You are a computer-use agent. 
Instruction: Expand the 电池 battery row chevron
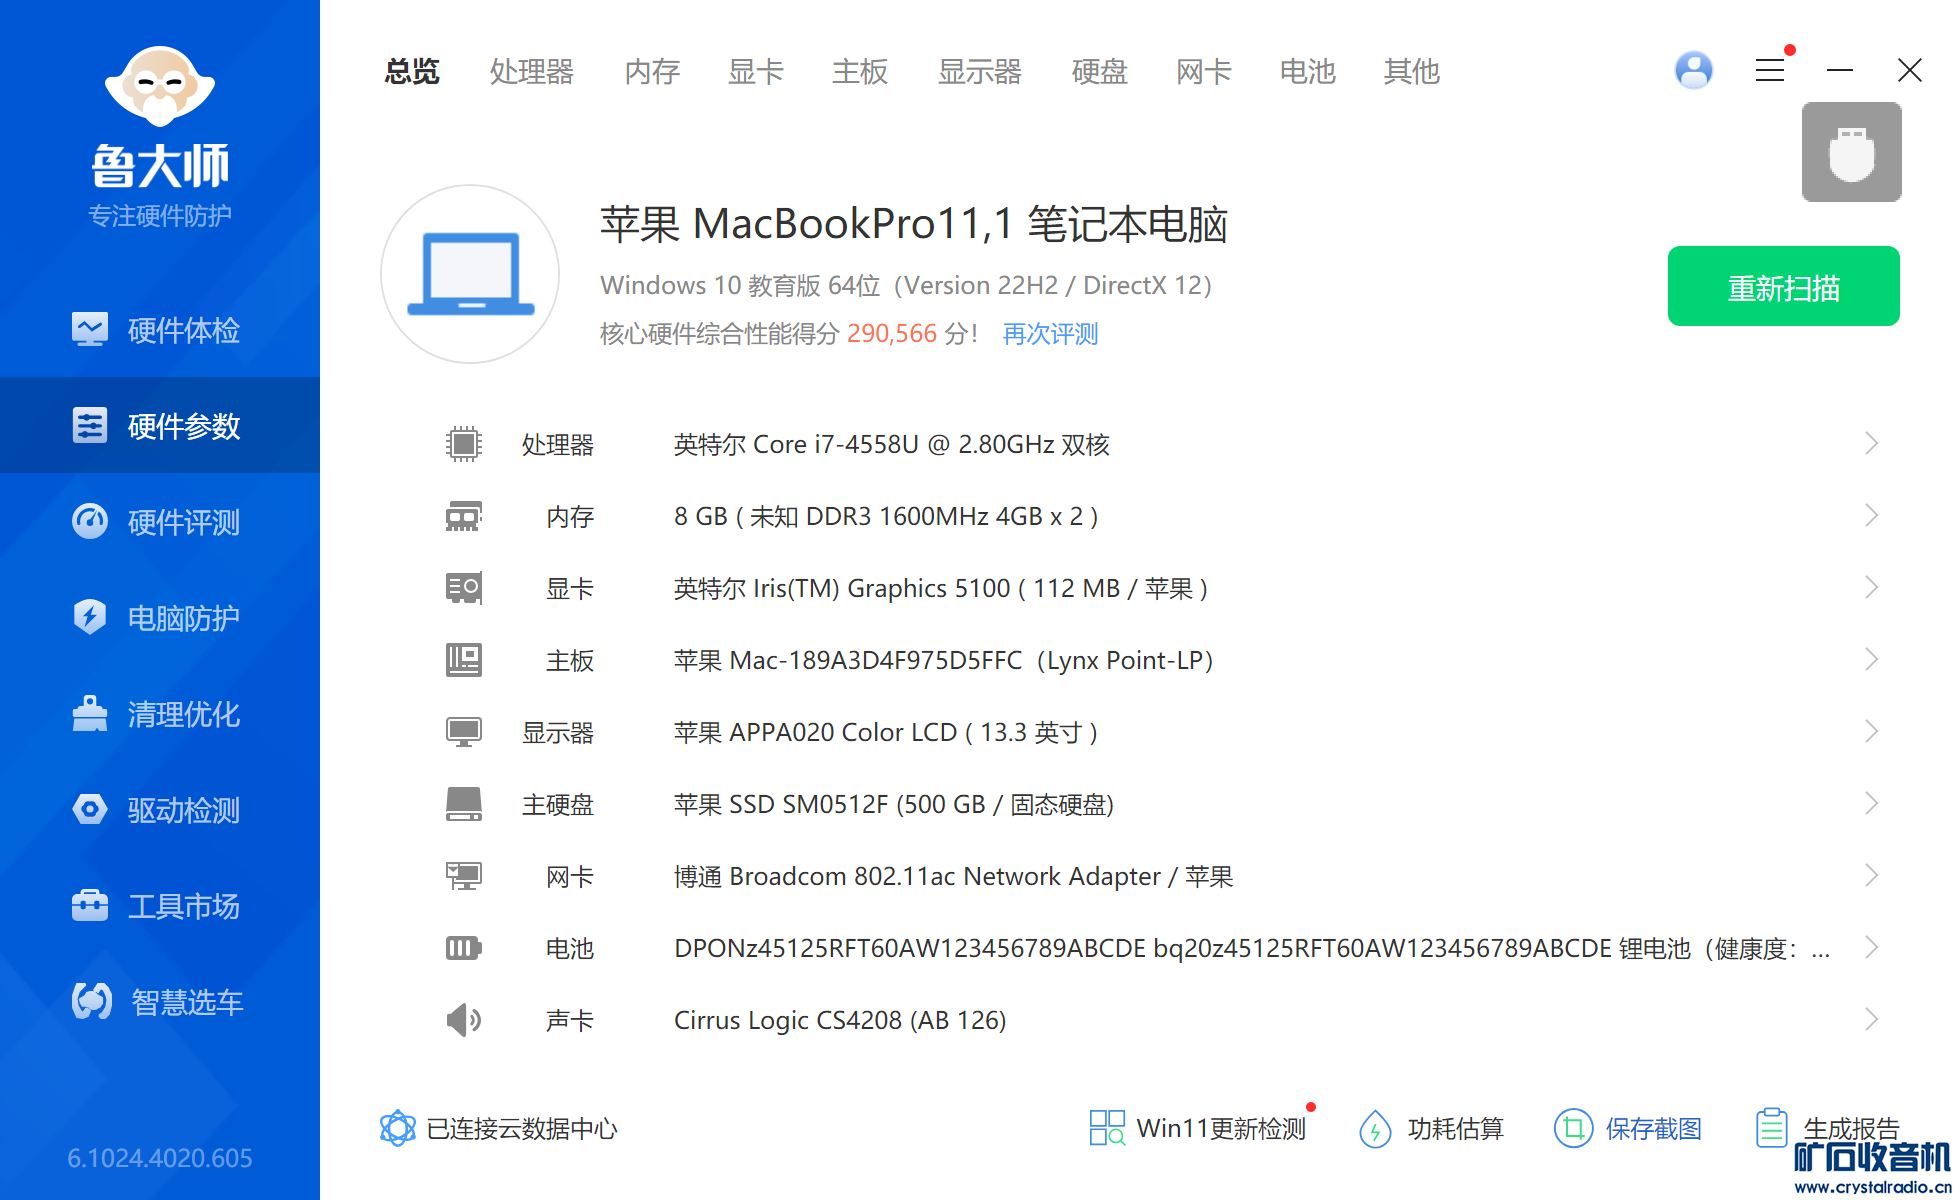[1871, 948]
